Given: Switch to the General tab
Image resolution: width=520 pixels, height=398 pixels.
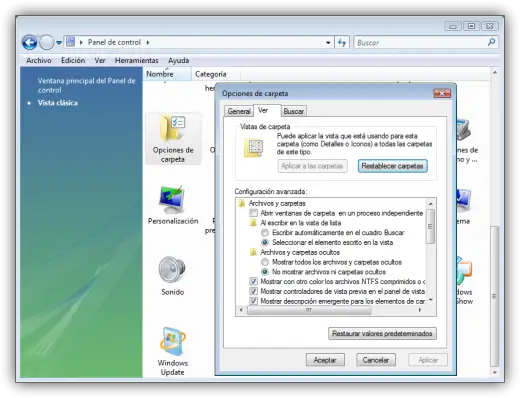Looking at the screenshot, I should 239,111.
